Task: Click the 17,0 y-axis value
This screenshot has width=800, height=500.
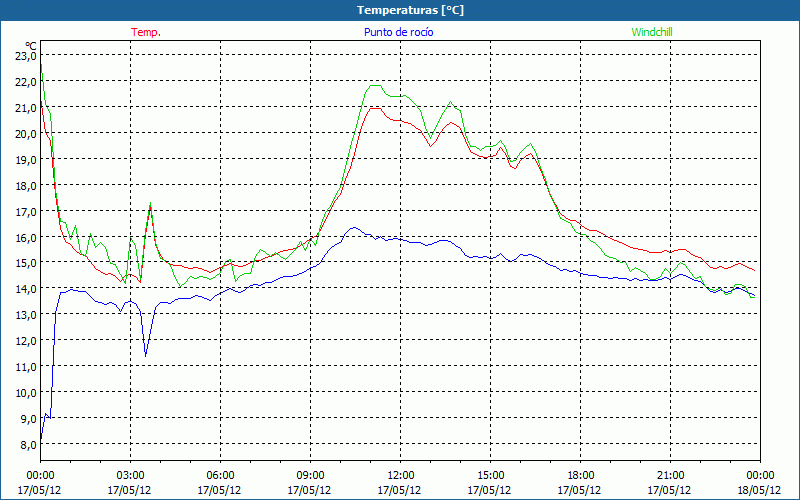Action: (x=26, y=211)
